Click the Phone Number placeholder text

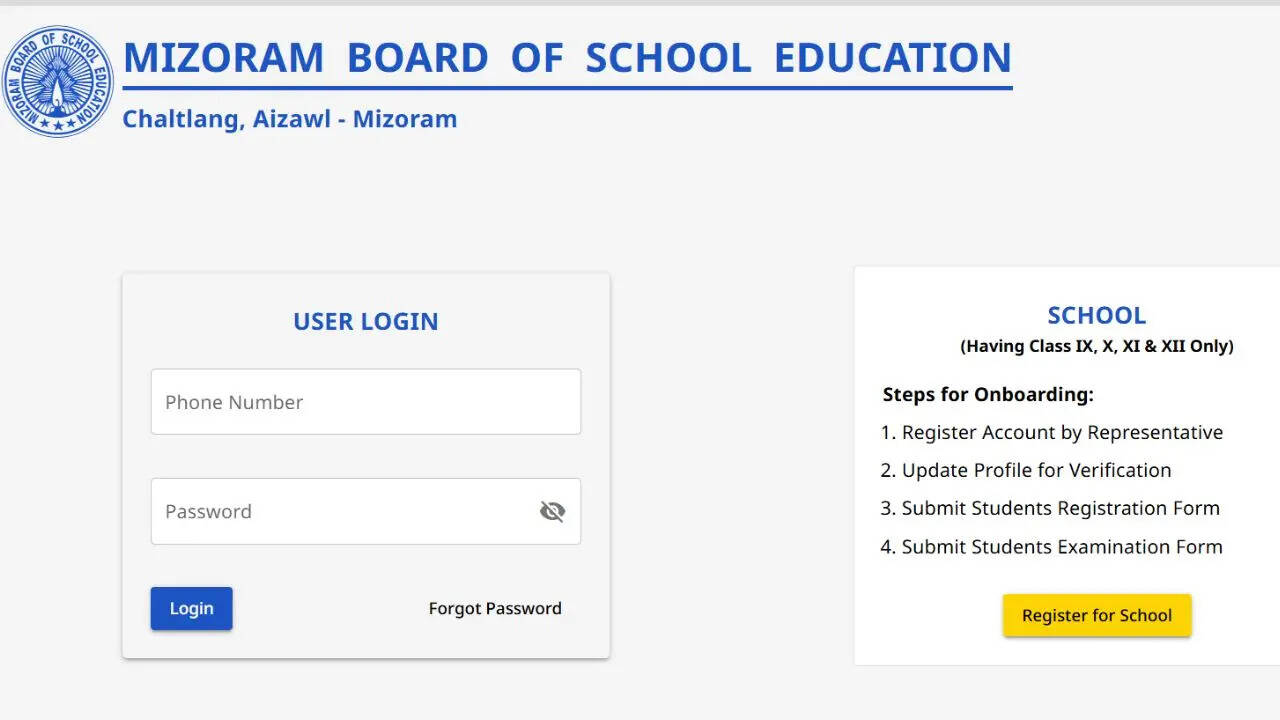point(234,402)
